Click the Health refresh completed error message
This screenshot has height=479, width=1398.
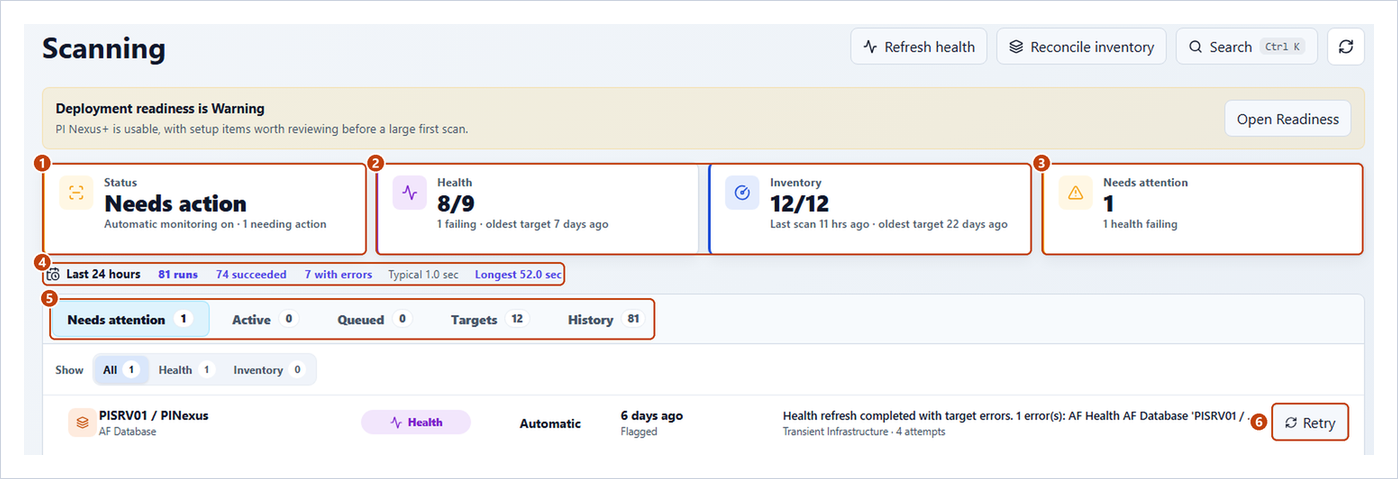tap(1016, 415)
